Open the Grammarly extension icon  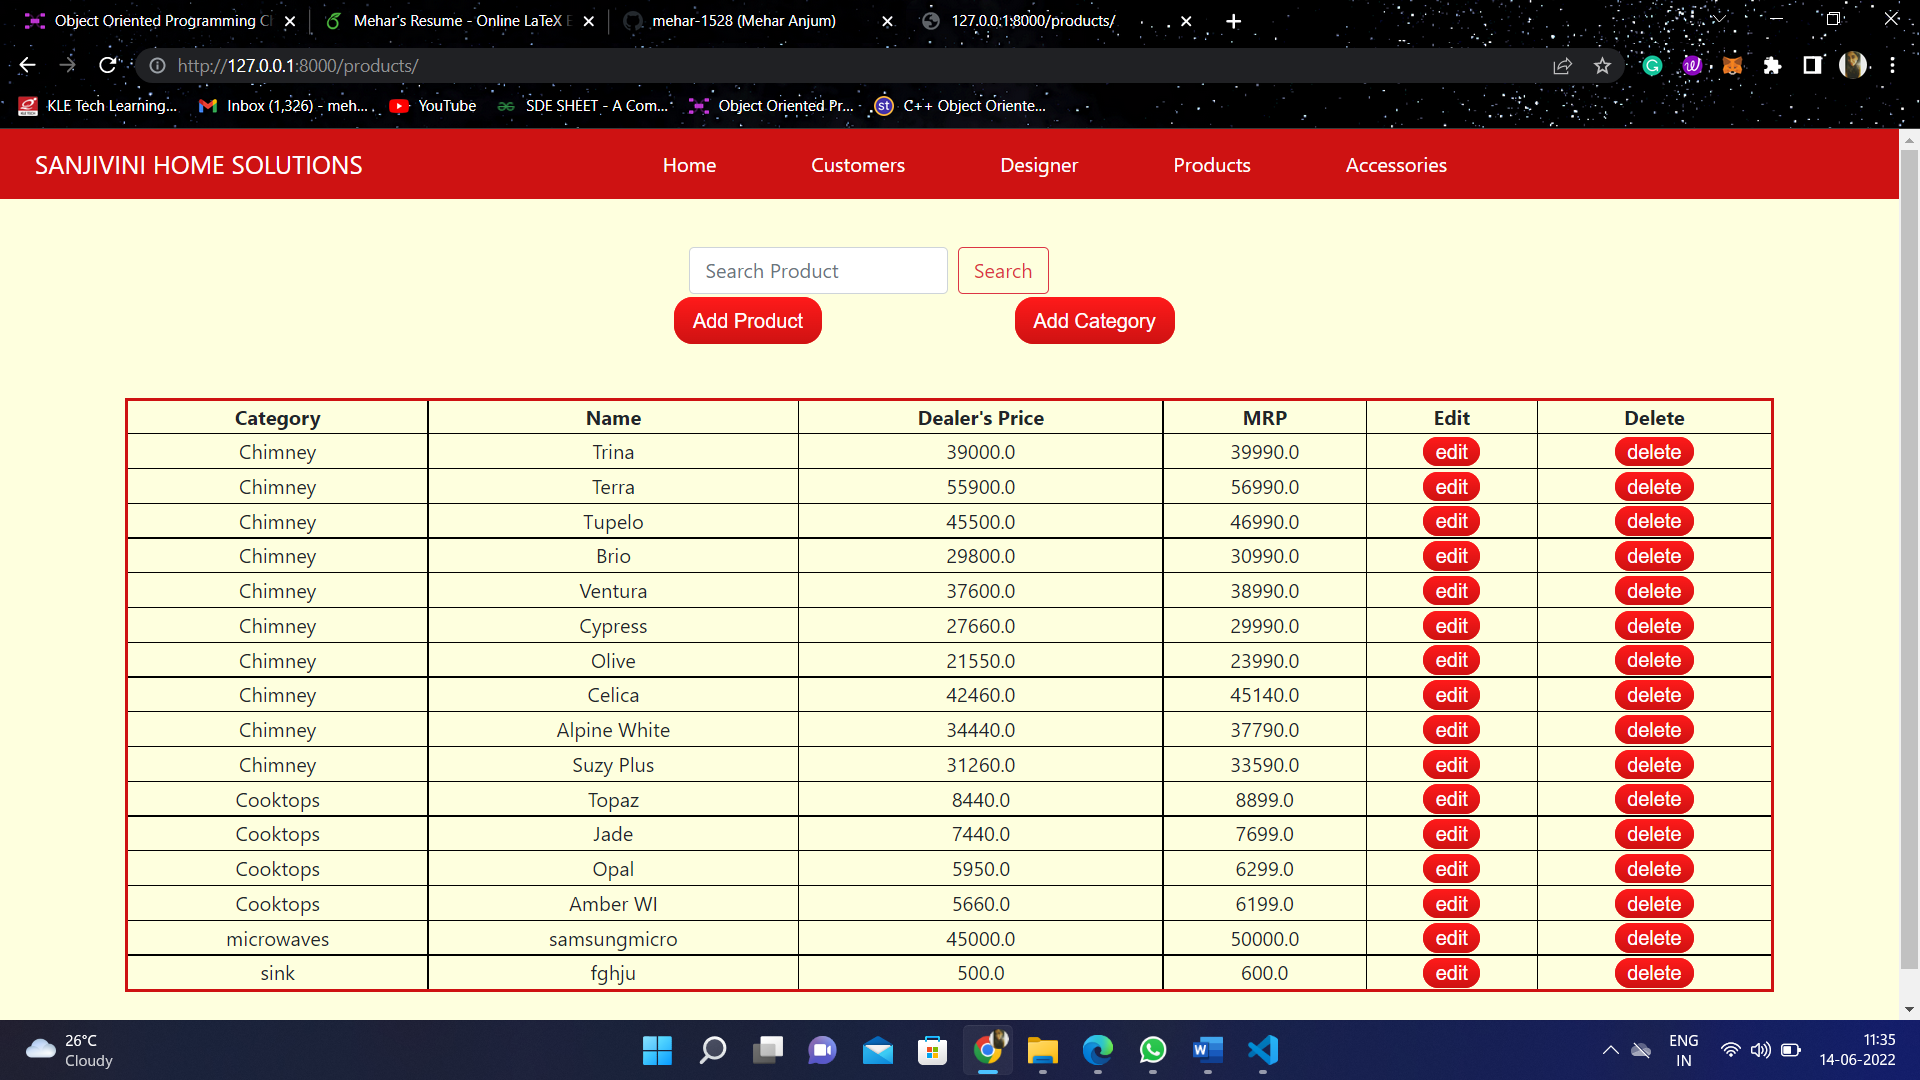point(1652,65)
